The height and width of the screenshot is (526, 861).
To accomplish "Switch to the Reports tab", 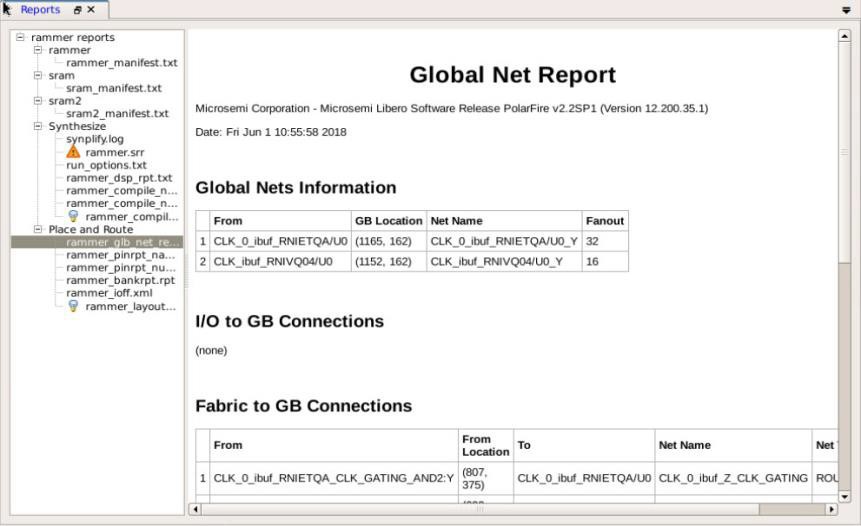I will (40, 10).
